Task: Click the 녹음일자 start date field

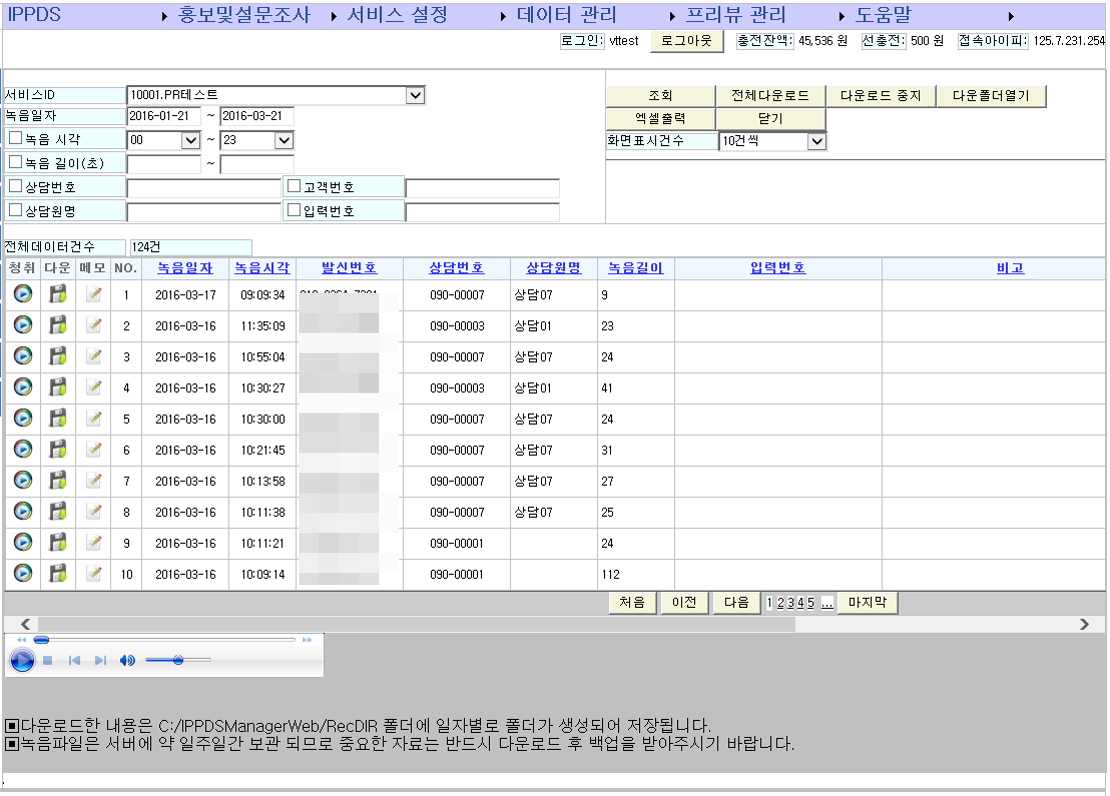Action: tap(164, 116)
